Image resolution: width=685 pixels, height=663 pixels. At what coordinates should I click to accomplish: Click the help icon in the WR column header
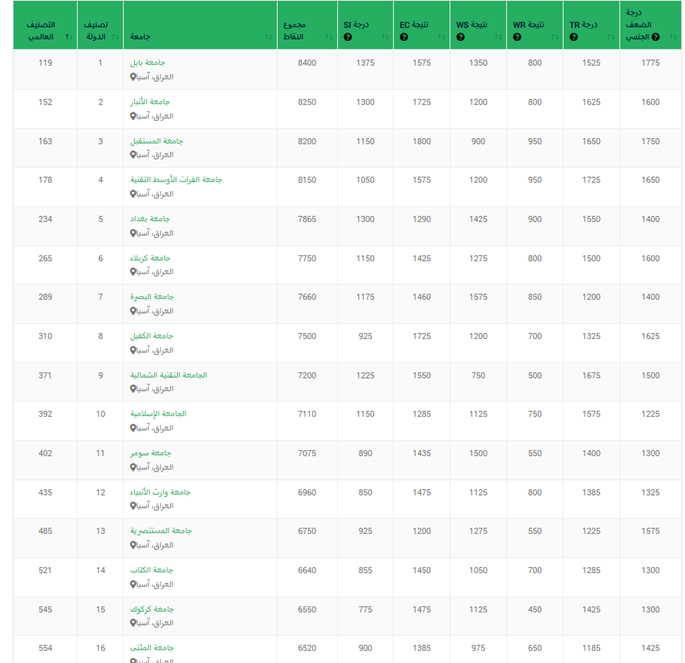(517, 37)
